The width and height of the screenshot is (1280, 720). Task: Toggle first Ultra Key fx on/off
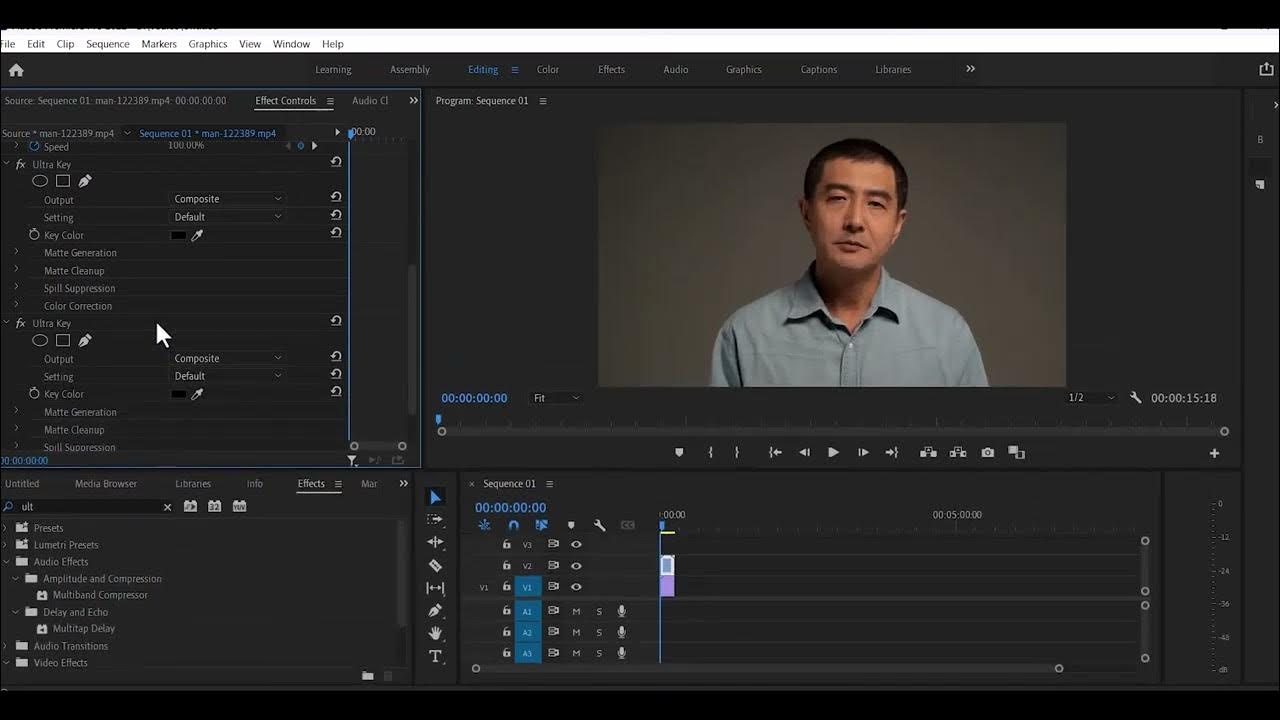(x=20, y=165)
